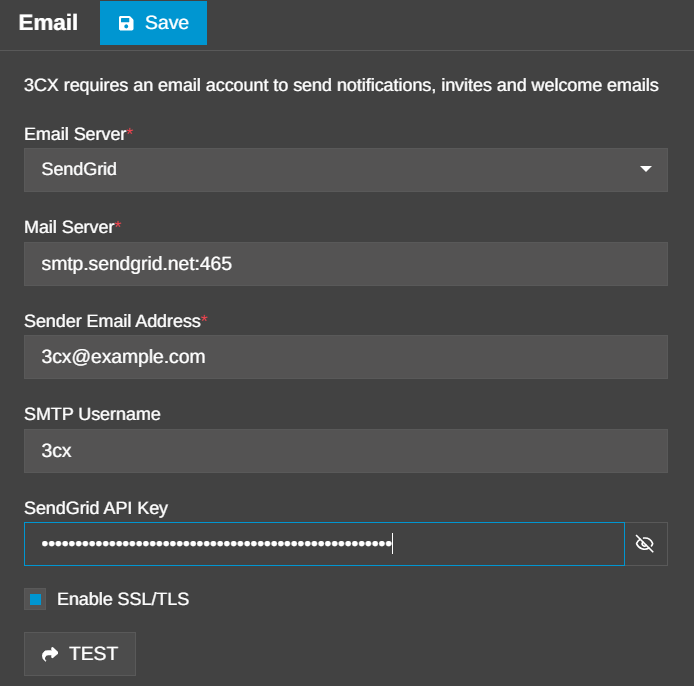Toggle the Enable SSL/TLS checkbox
The height and width of the screenshot is (686, 694).
(35, 599)
